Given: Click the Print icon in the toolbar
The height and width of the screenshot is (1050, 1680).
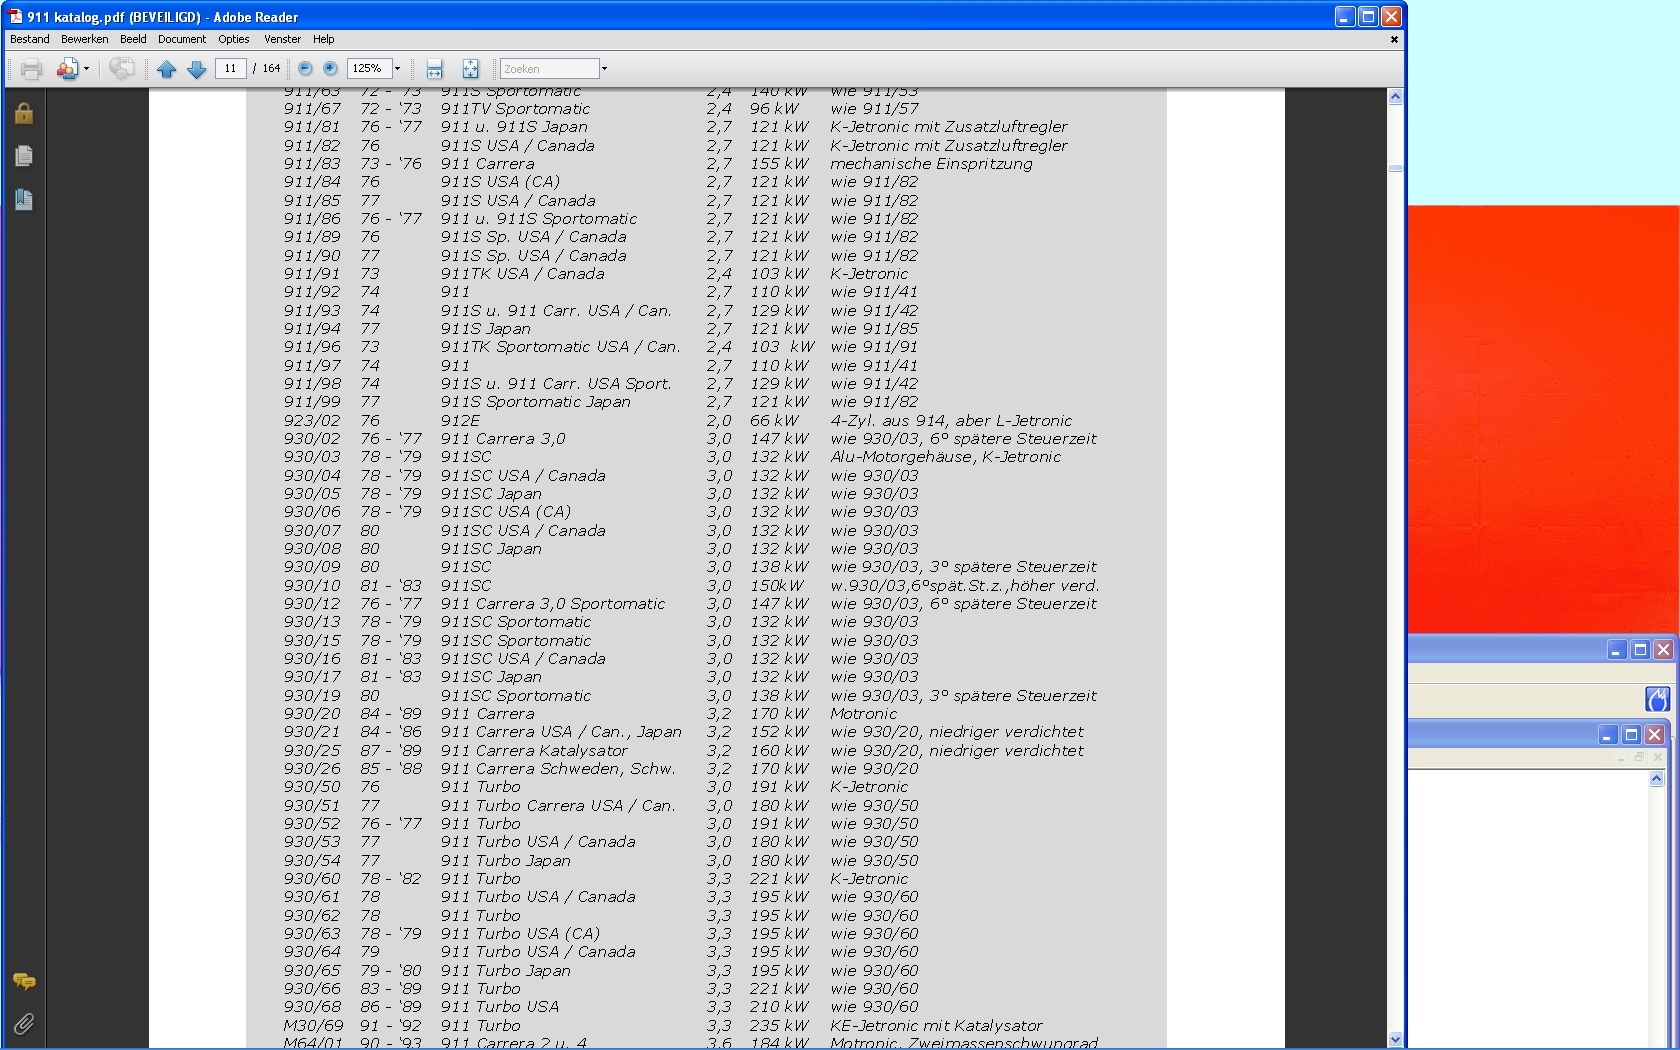Looking at the screenshot, I should (x=31, y=69).
